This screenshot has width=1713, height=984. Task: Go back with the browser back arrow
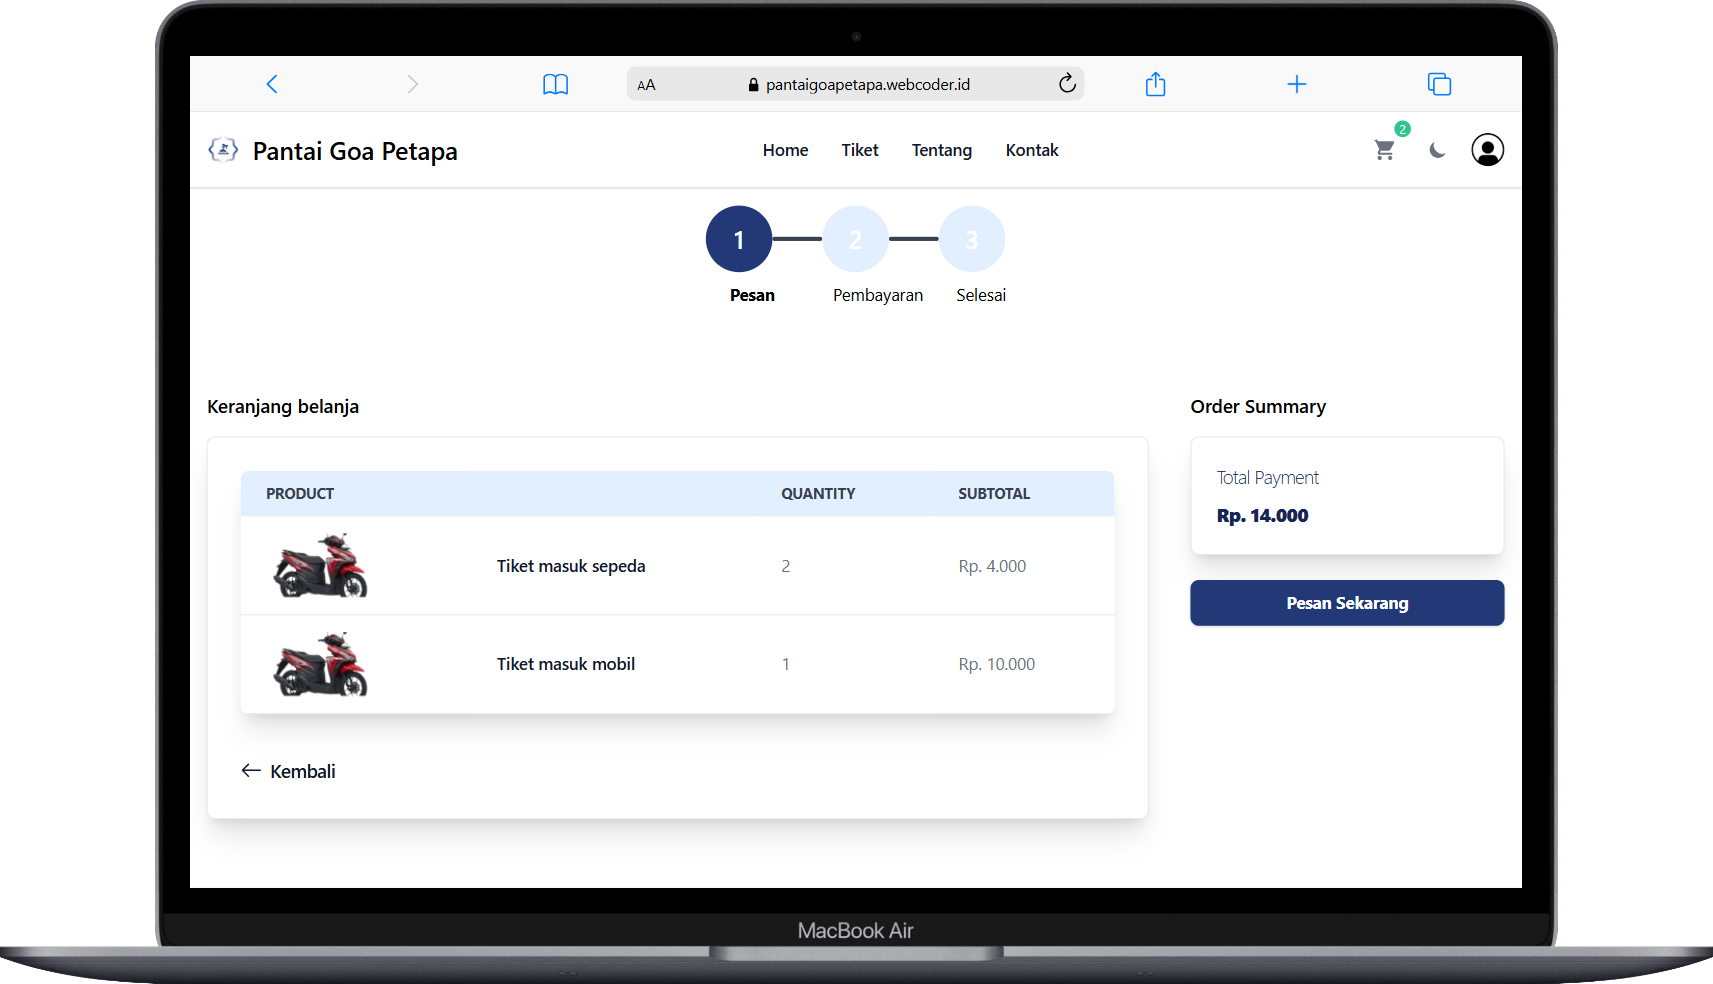click(272, 84)
